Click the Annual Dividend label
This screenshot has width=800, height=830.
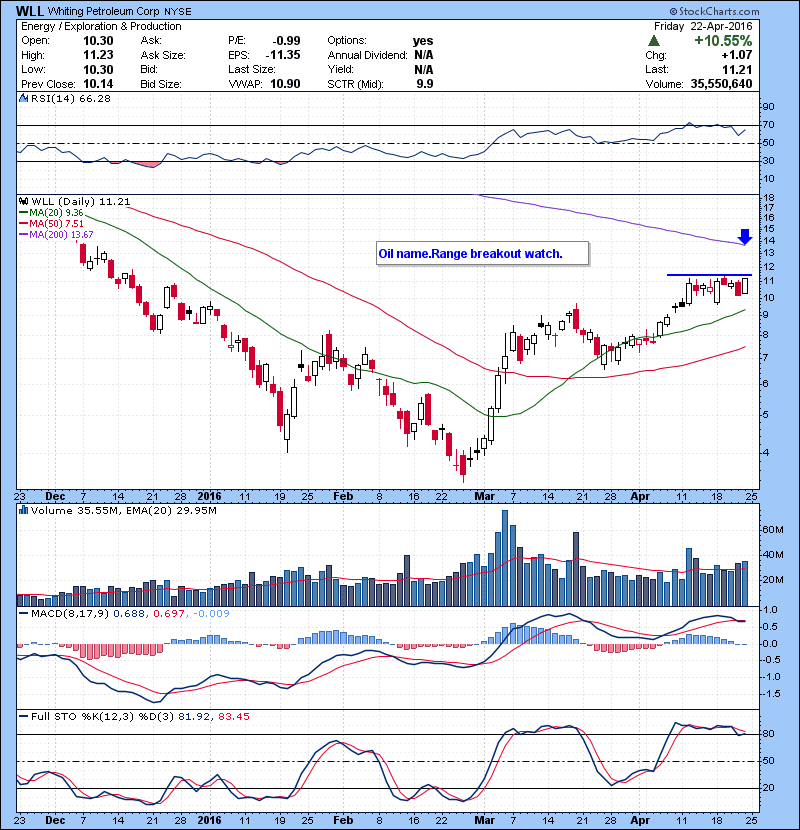367,55
